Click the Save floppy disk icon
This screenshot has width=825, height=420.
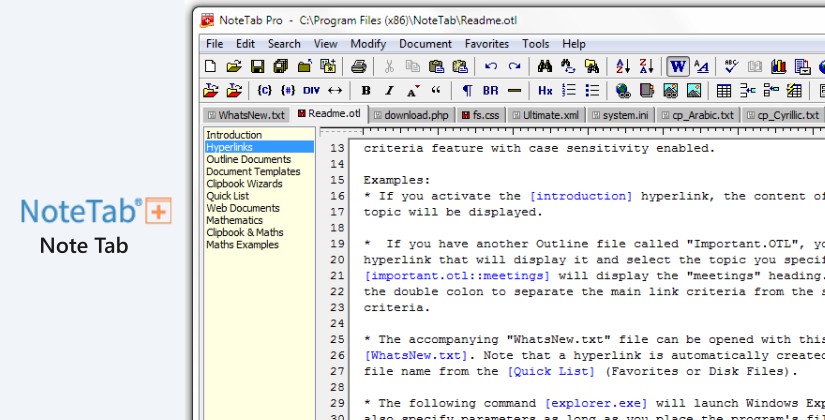click(x=257, y=67)
